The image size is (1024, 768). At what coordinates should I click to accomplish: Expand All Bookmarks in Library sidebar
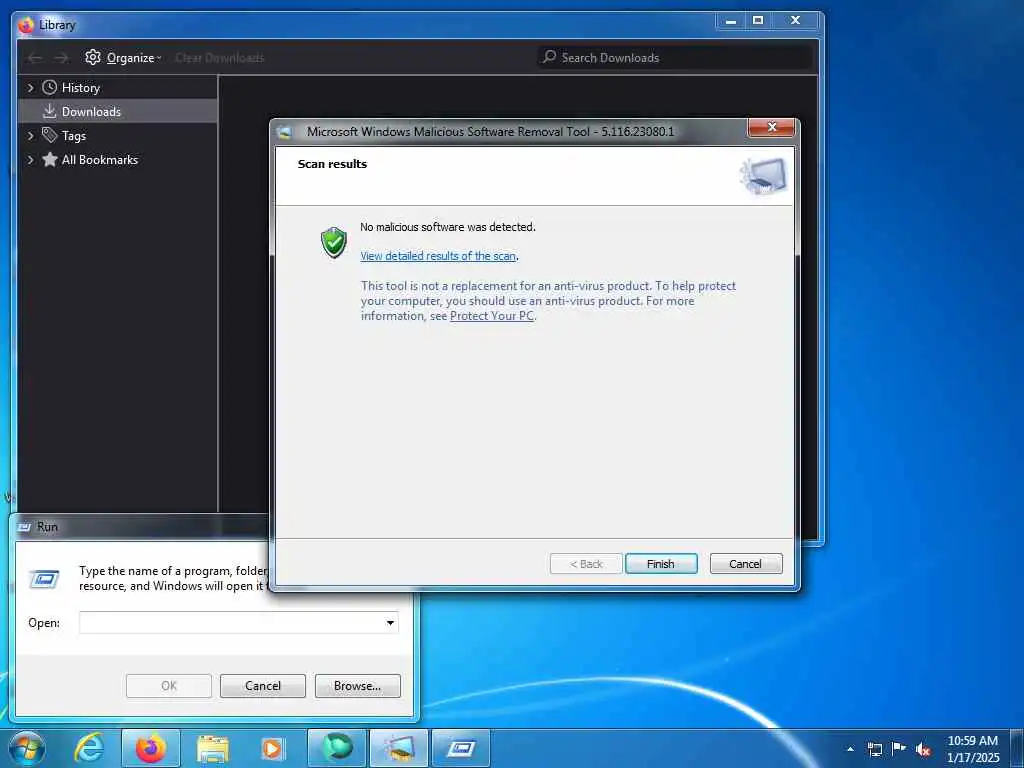tap(30, 159)
